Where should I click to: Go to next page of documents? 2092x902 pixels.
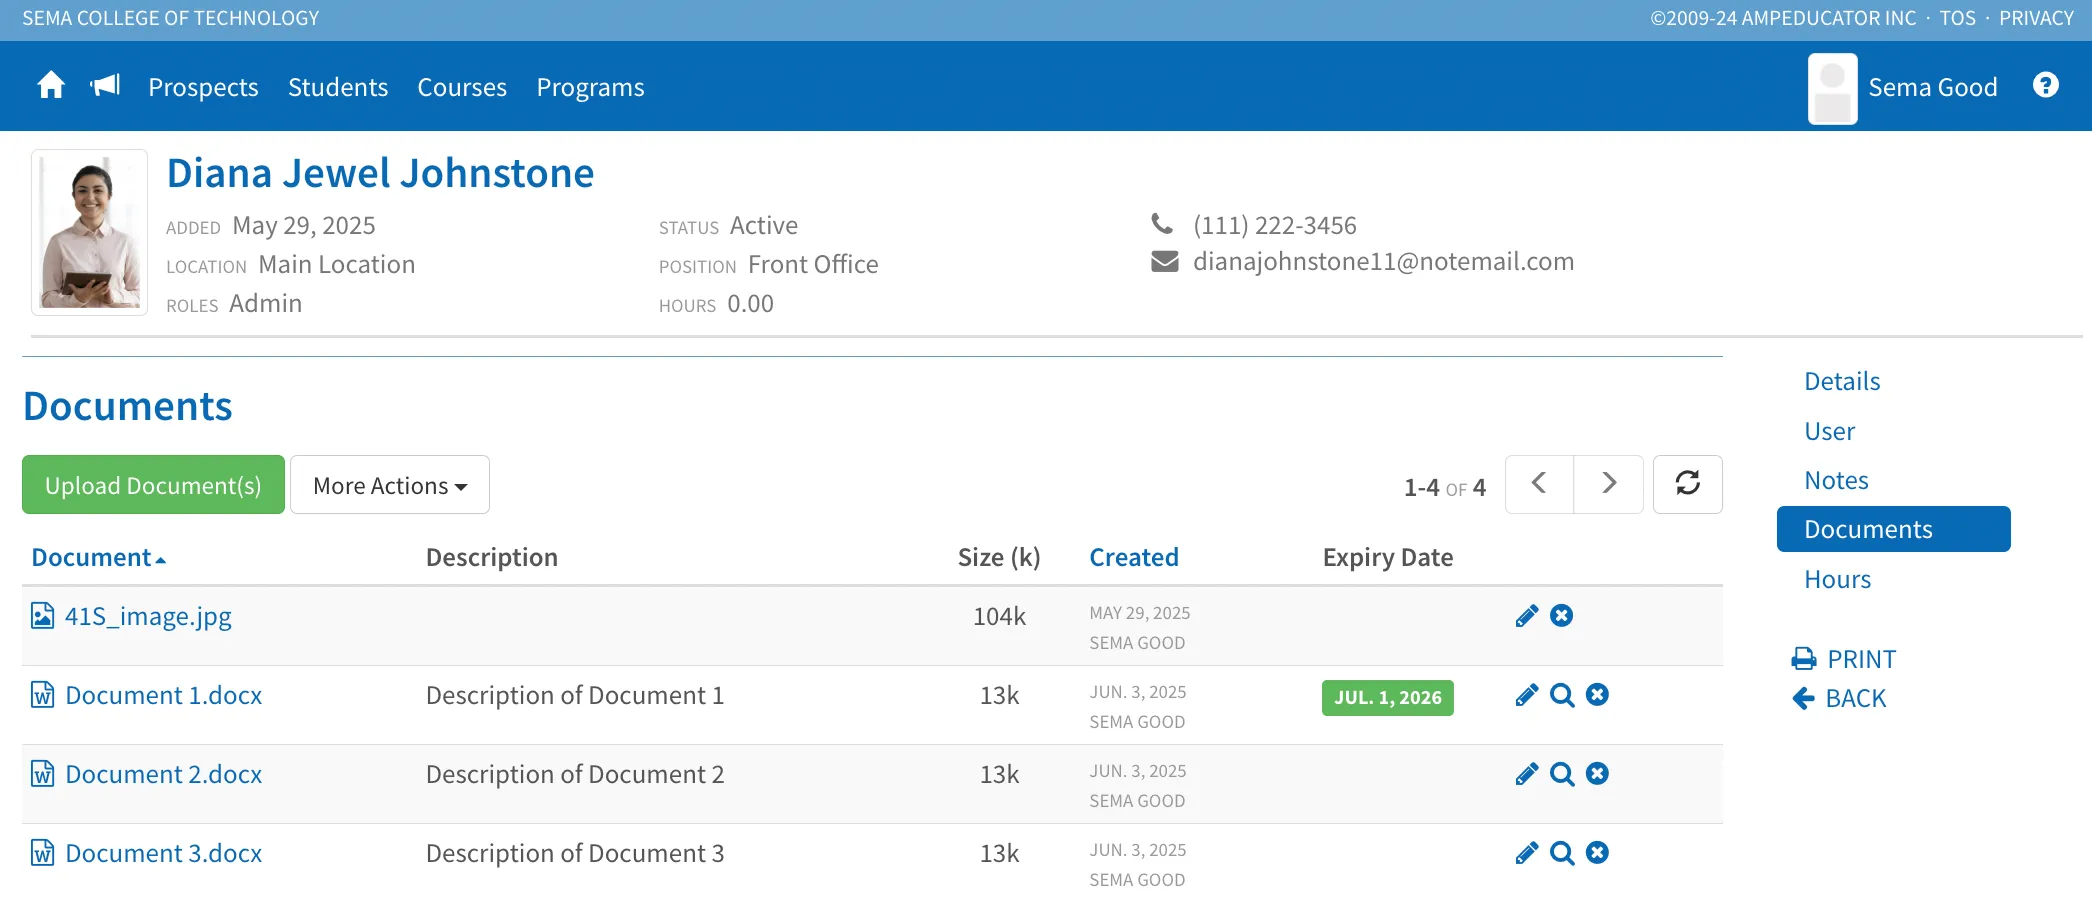pyautogui.click(x=1609, y=484)
